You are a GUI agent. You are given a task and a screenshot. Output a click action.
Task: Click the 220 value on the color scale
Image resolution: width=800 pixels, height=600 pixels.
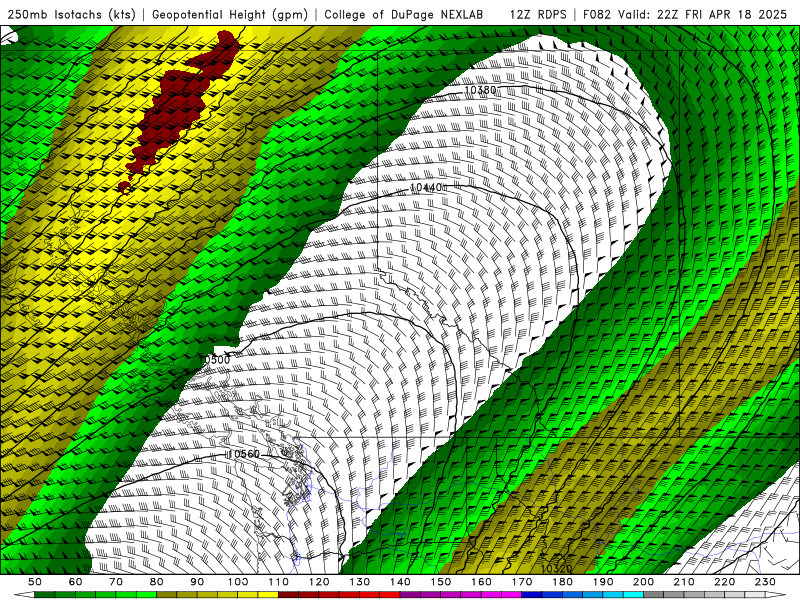(x=724, y=582)
